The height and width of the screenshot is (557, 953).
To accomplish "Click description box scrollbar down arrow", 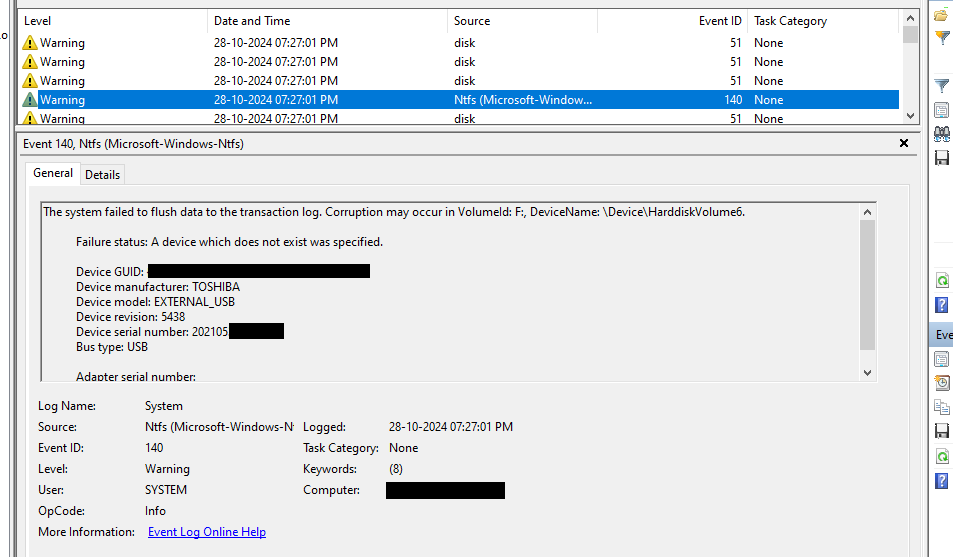I will click(867, 373).
